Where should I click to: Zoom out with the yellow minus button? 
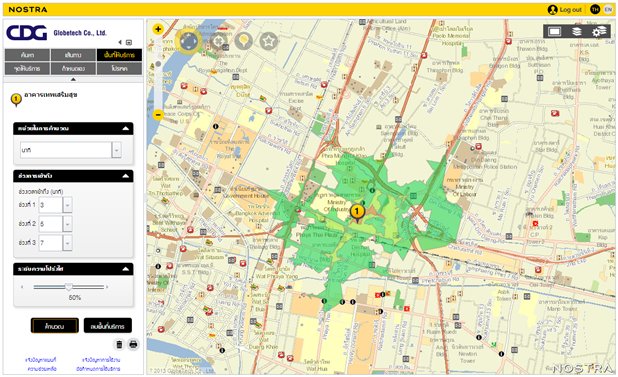(x=158, y=115)
